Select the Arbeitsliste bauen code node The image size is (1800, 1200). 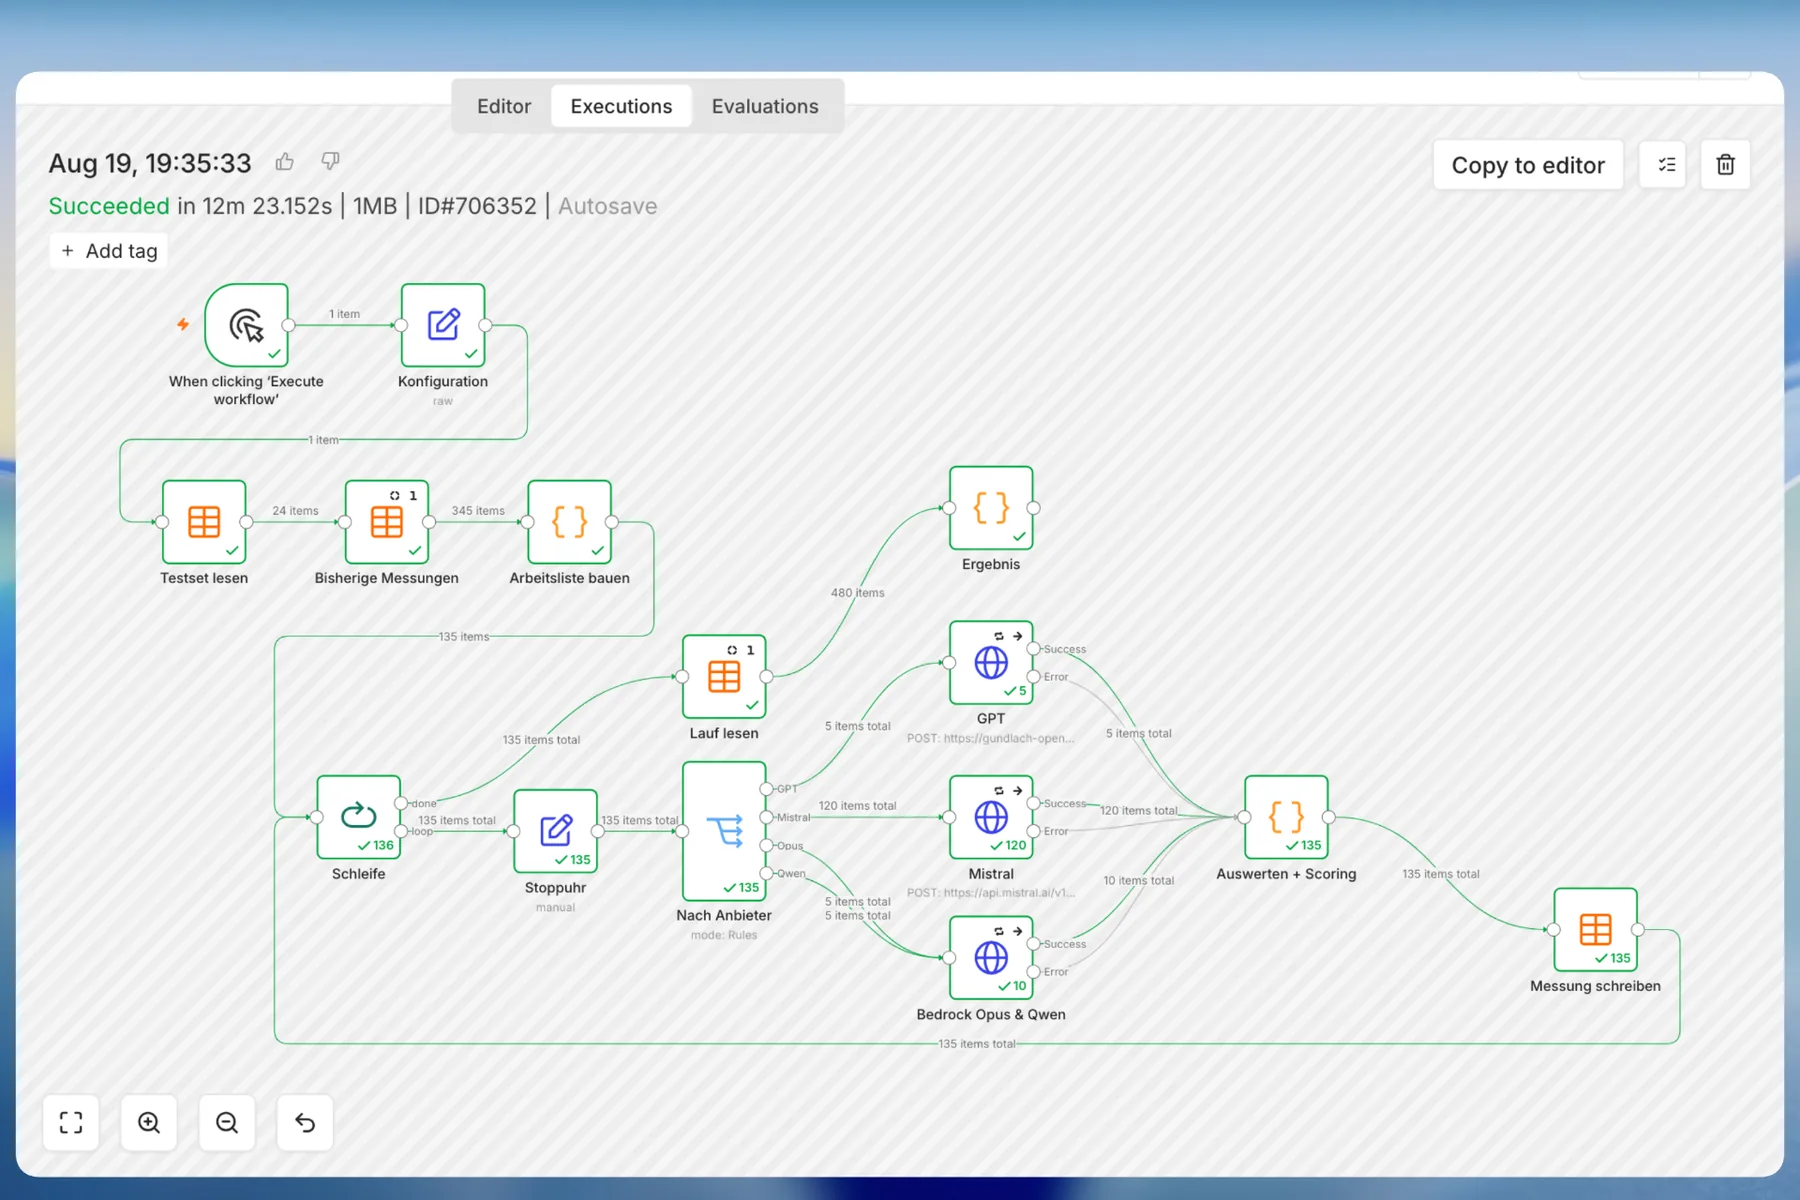coord(569,522)
